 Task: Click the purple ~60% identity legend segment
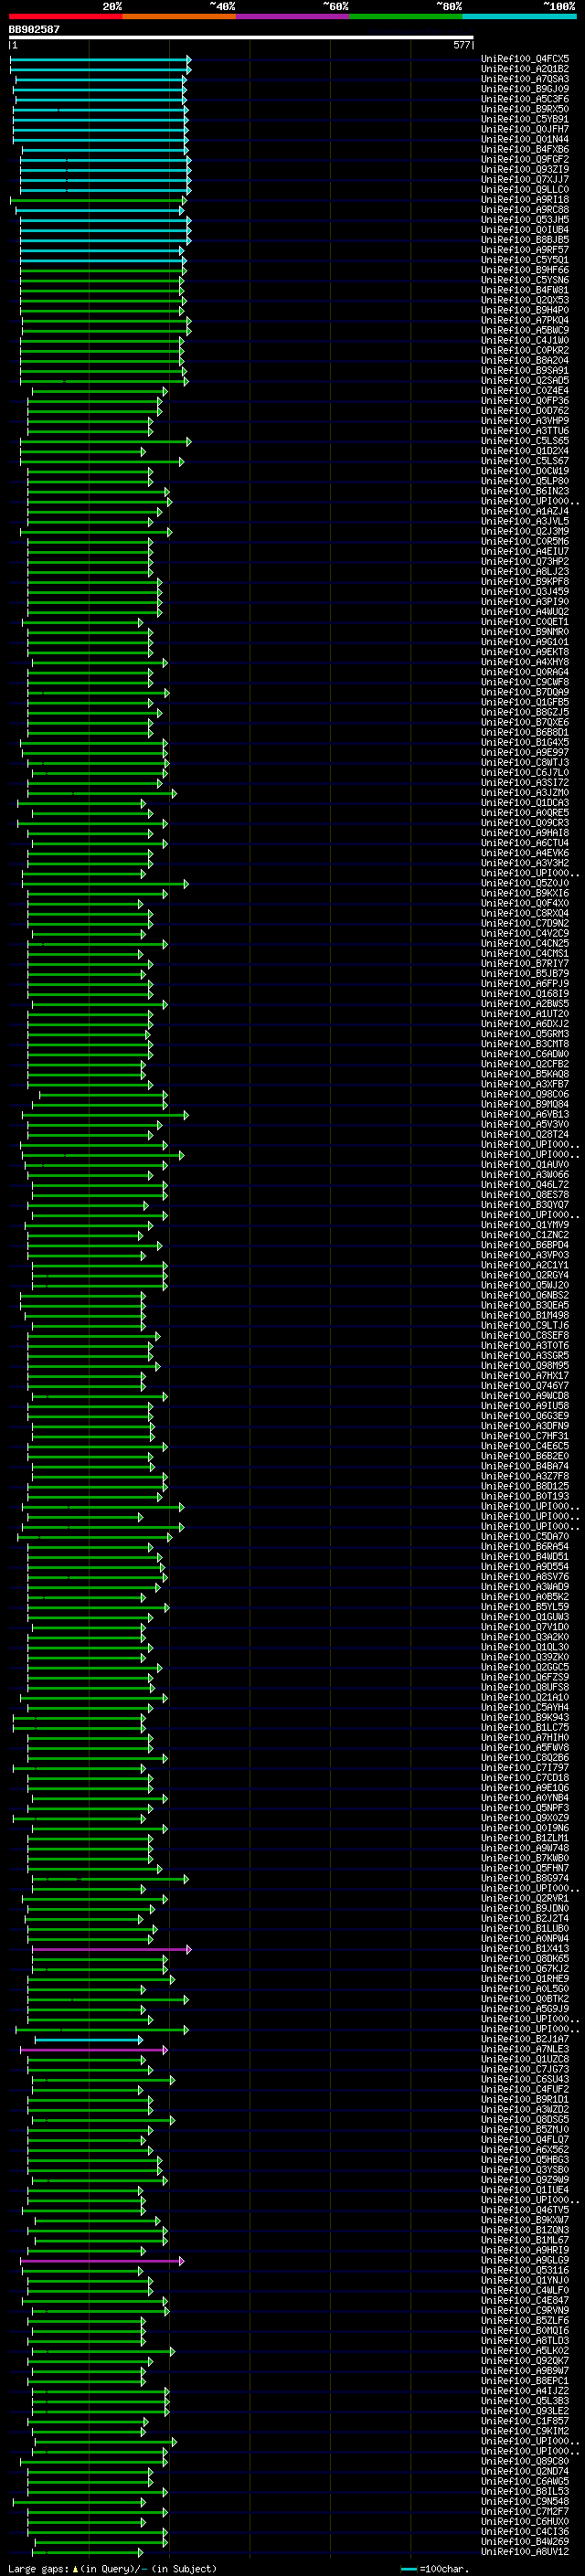coord(292,16)
